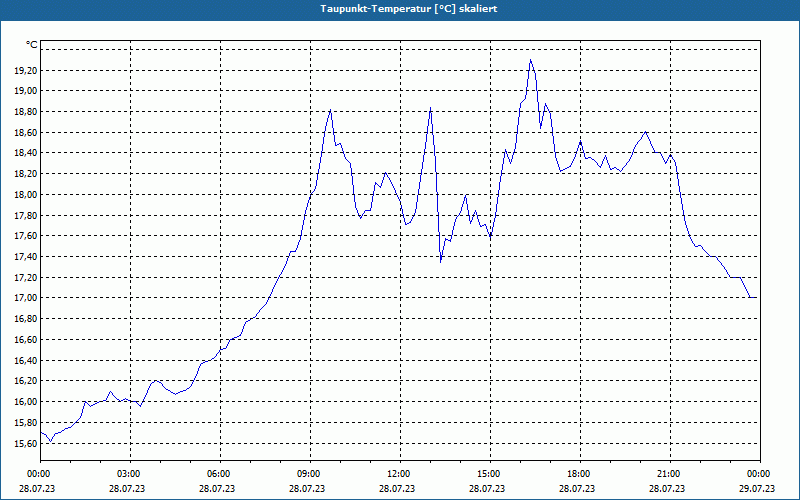Click the 16,40 y-axis label
This screenshot has height=500, width=800.
coord(27,360)
